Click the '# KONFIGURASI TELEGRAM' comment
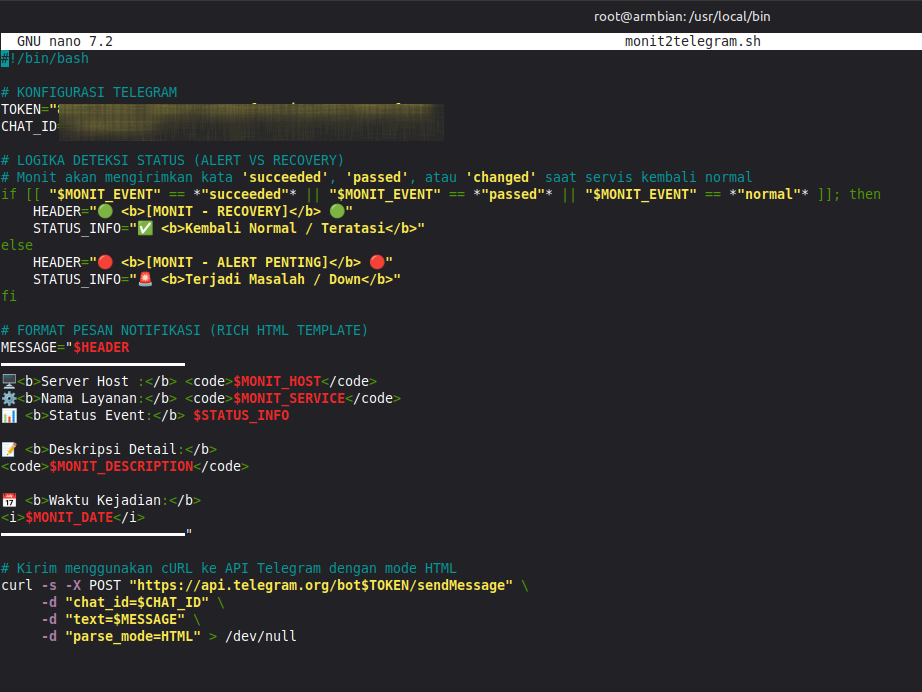922x692 pixels. tap(89, 92)
